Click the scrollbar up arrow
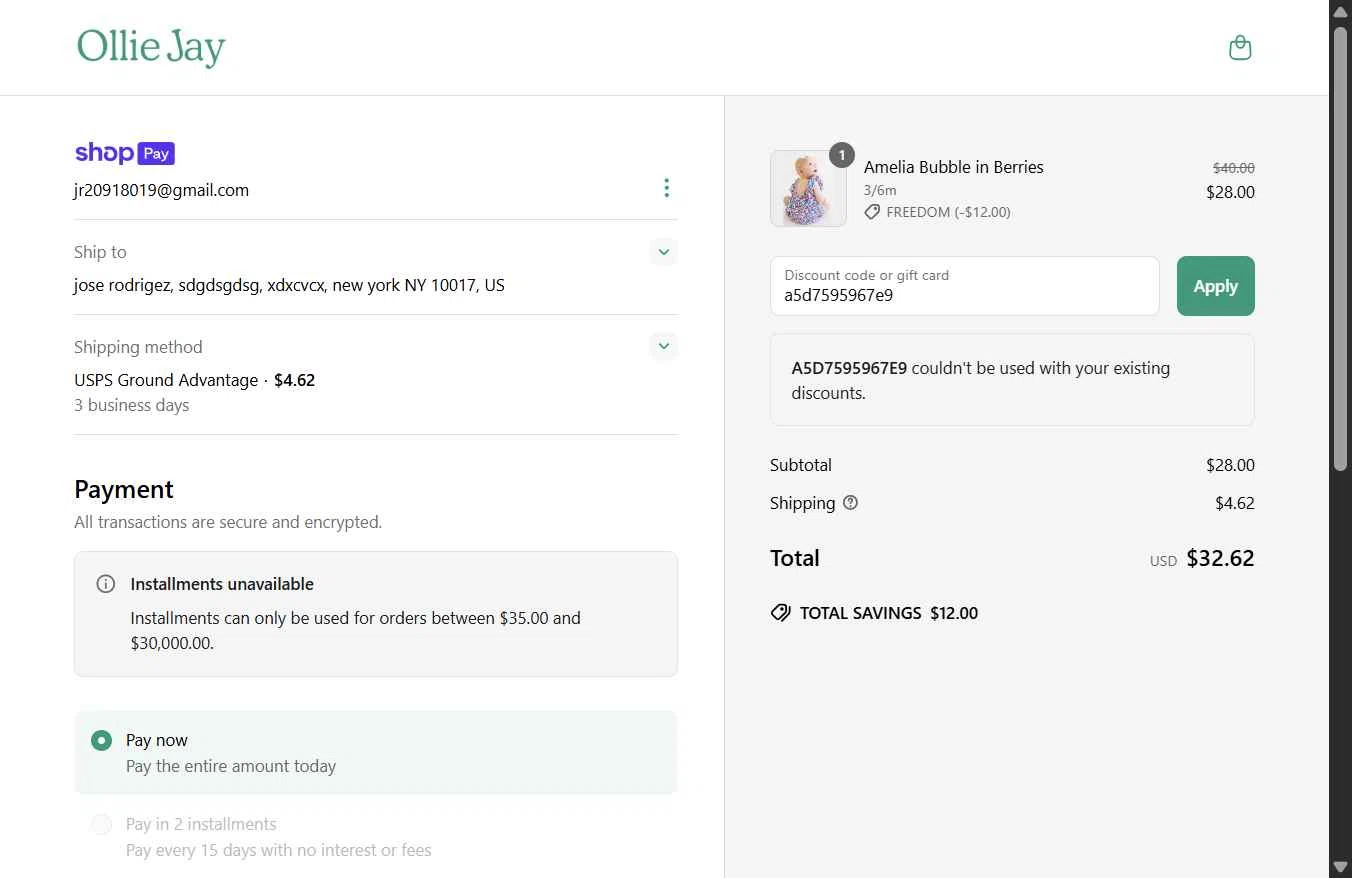1352x878 pixels. [1340, 11]
